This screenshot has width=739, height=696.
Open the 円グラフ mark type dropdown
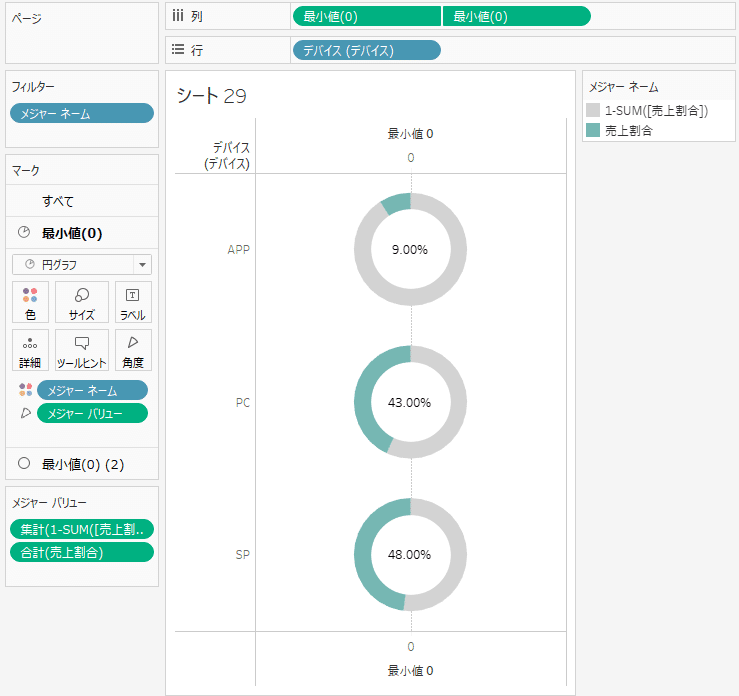[82, 264]
